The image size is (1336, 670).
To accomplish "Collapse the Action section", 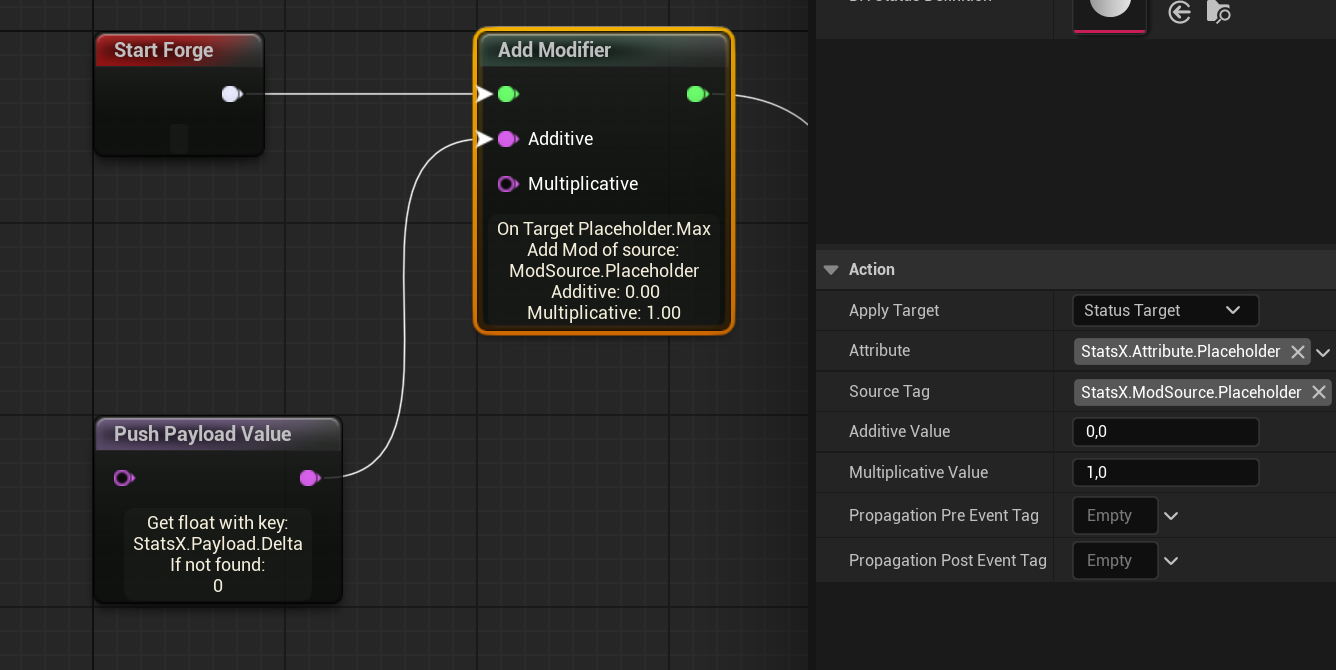I will [x=830, y=270].
